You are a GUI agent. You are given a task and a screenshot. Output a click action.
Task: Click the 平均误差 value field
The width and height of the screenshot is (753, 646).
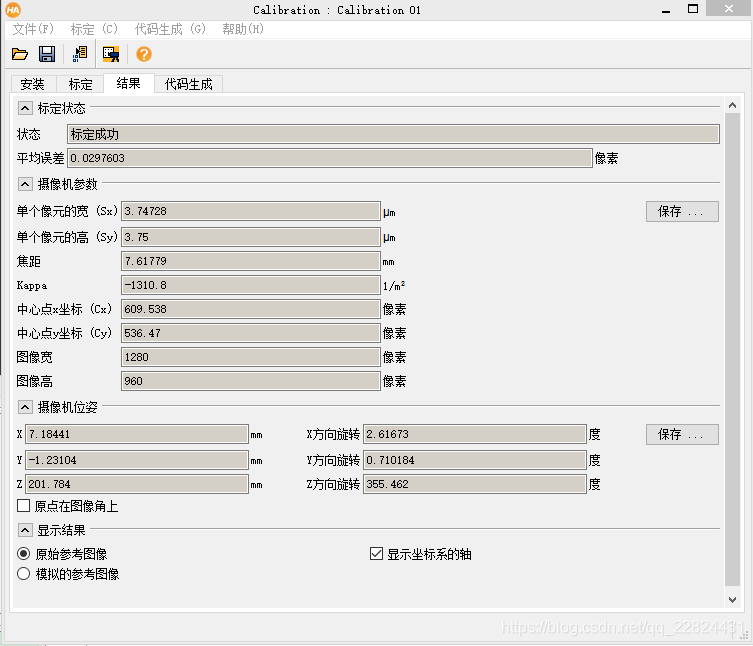point(329,158)
